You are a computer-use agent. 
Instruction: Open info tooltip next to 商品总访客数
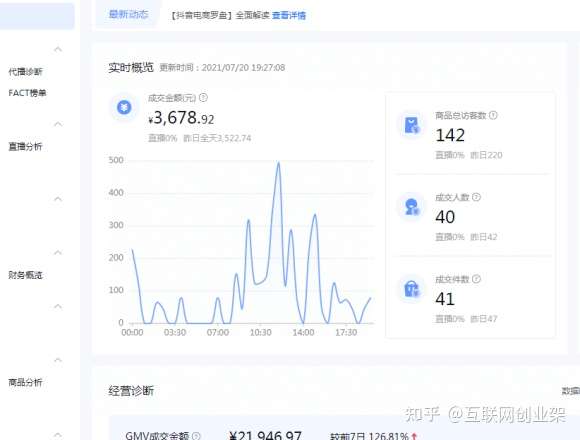click(x=493, y=115)
